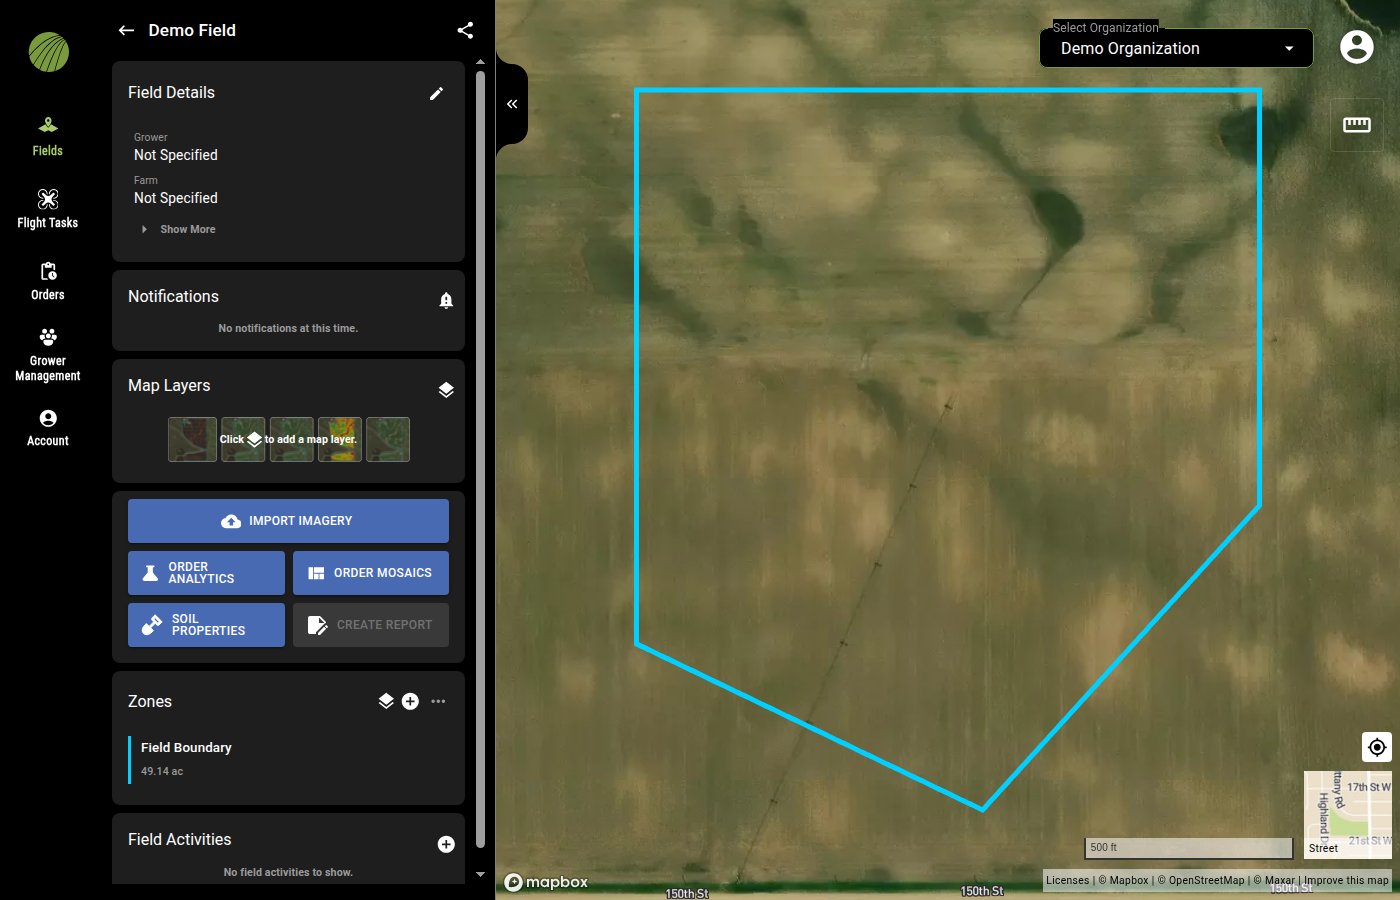Click the Notifications bell icon
1400x900 pixels.
click(x=446, y=300)
